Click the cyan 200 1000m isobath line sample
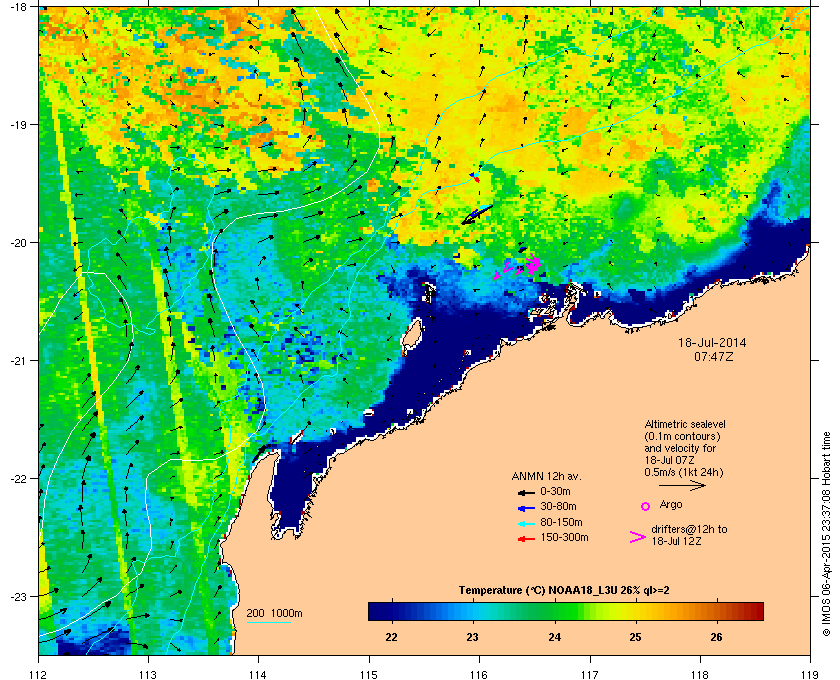Screen dimensions: 840x680 click(269, 622)
